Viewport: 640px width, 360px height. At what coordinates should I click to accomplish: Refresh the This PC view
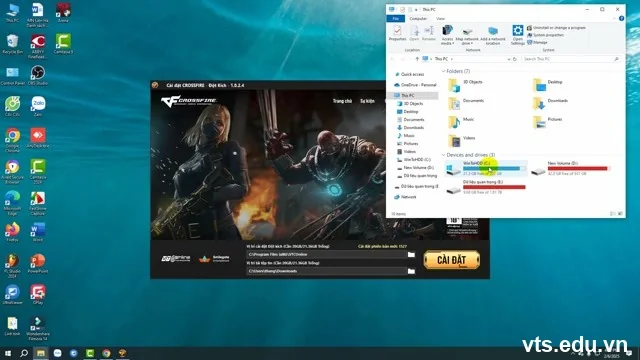515,59
